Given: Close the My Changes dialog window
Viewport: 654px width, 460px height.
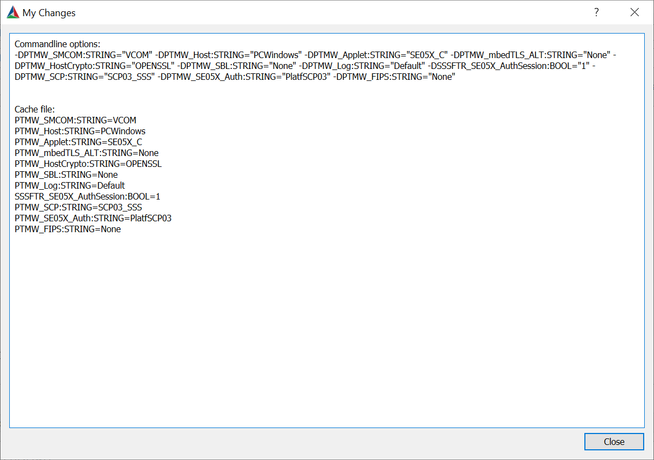Looking at the screenshot, I should pyautogui.click(x=634, y=13).
